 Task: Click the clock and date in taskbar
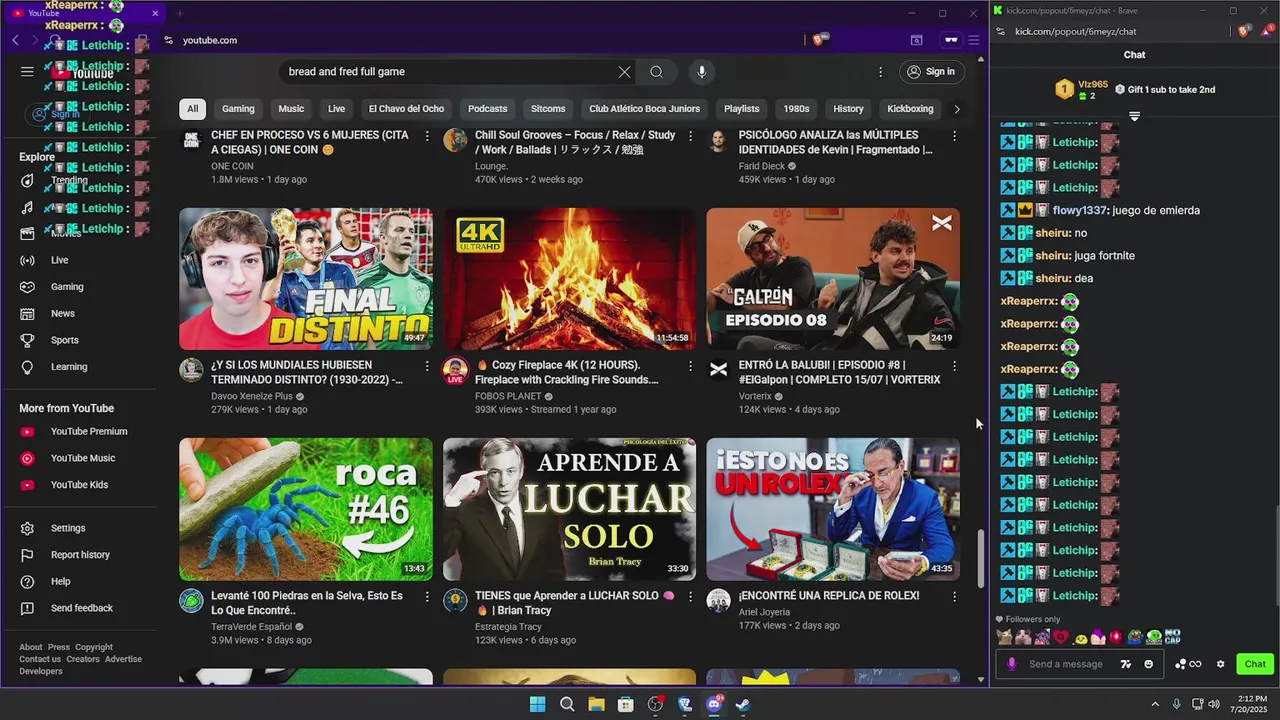click(x=1252, y=704)
